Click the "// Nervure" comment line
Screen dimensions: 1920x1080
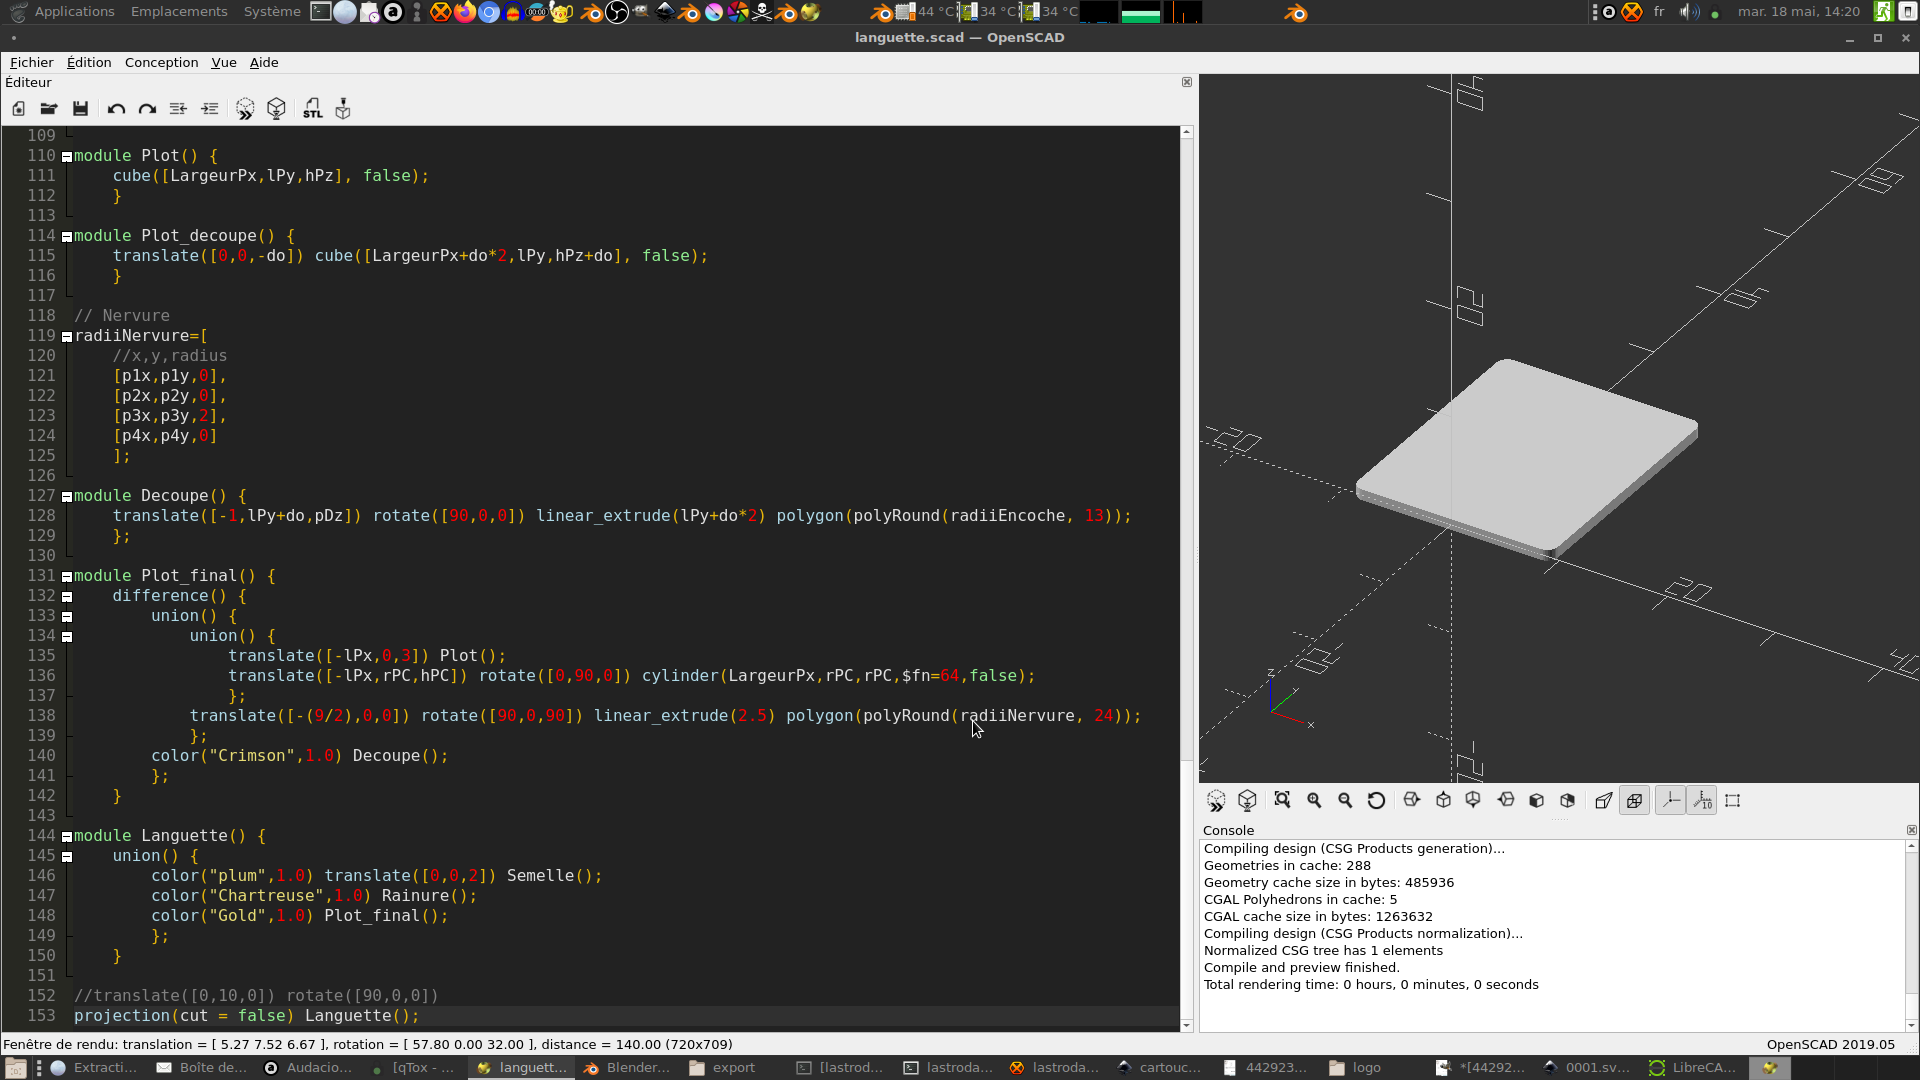pos(122,316)
